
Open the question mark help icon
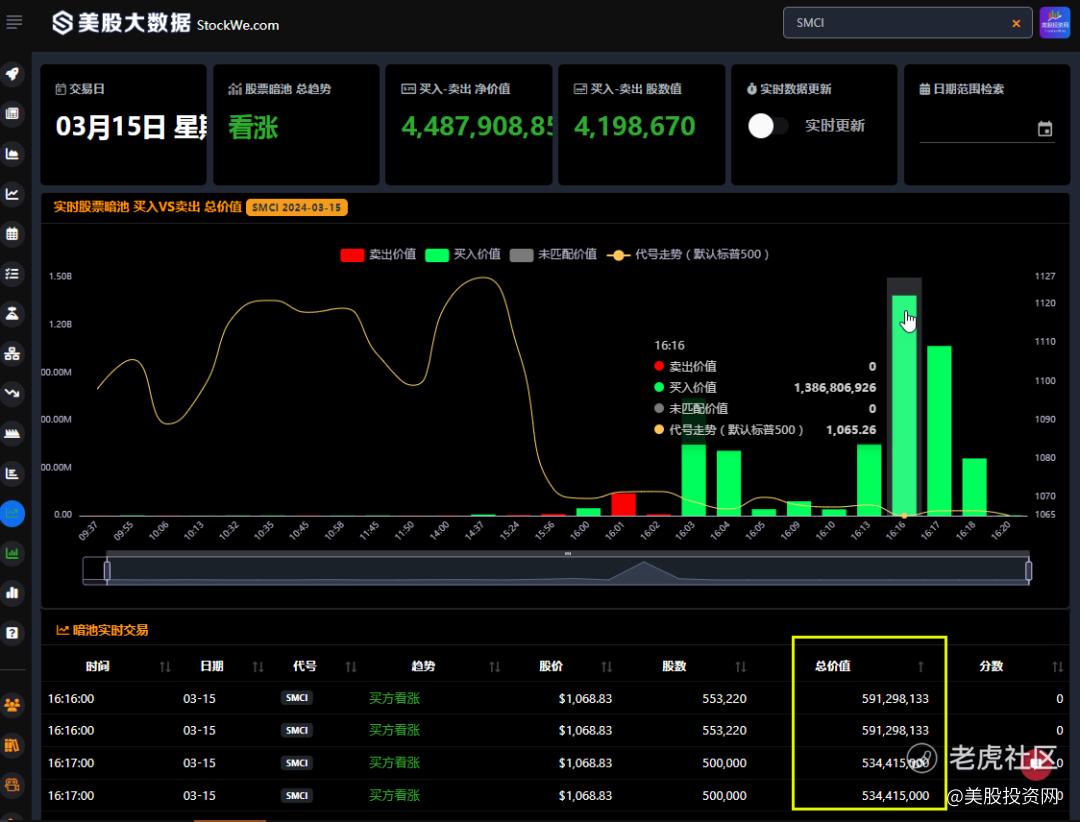click(13, 632)
